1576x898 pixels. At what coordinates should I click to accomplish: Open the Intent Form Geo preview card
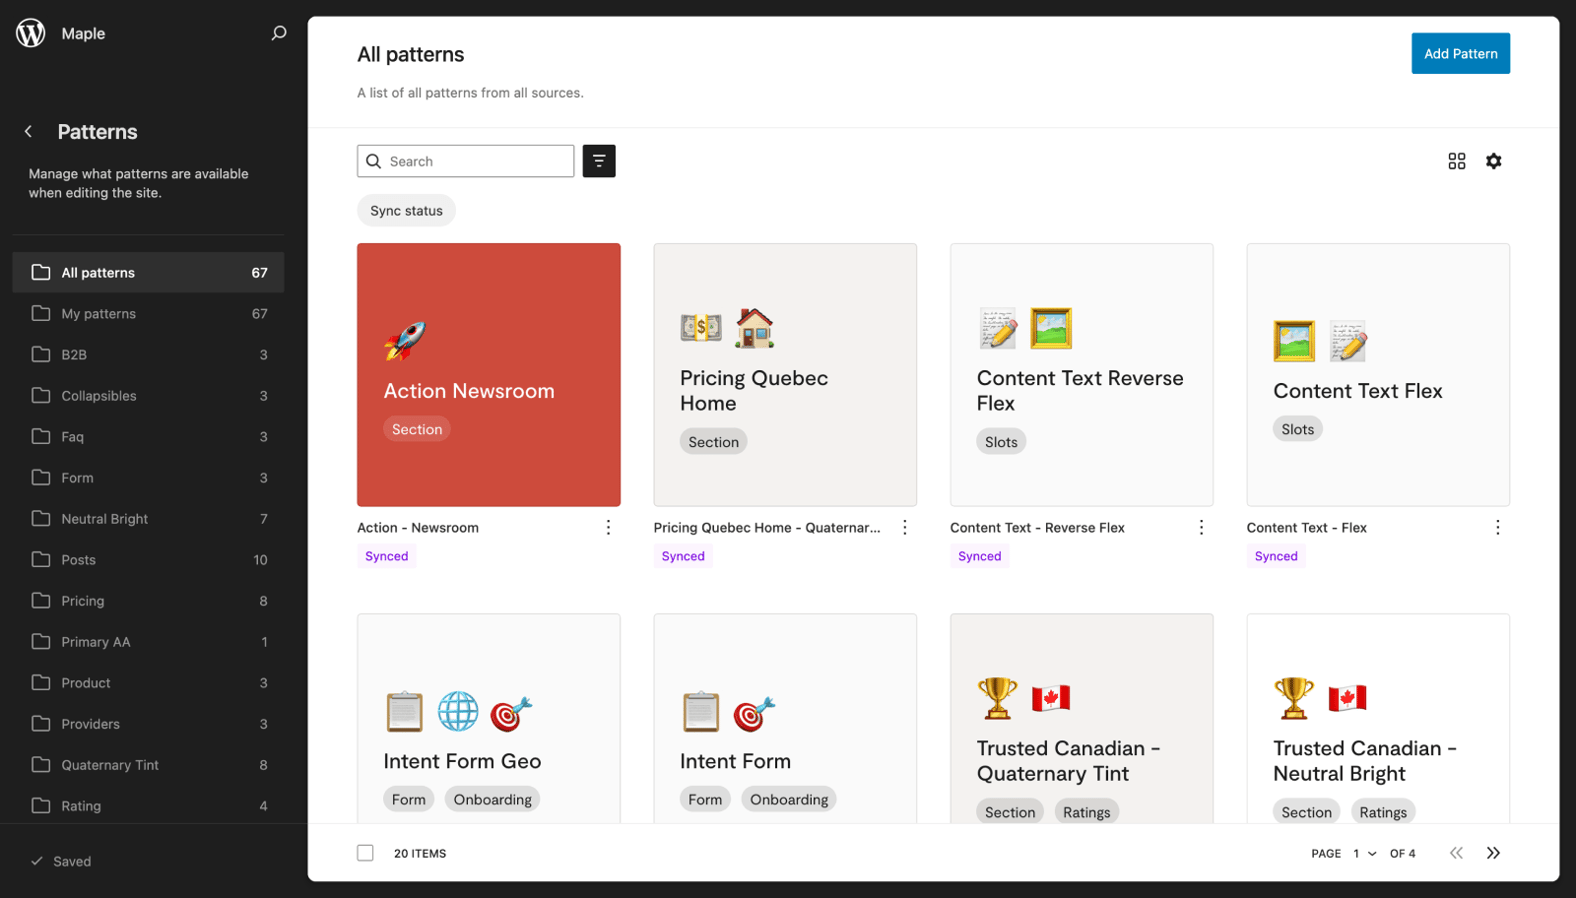coord(489,719)
